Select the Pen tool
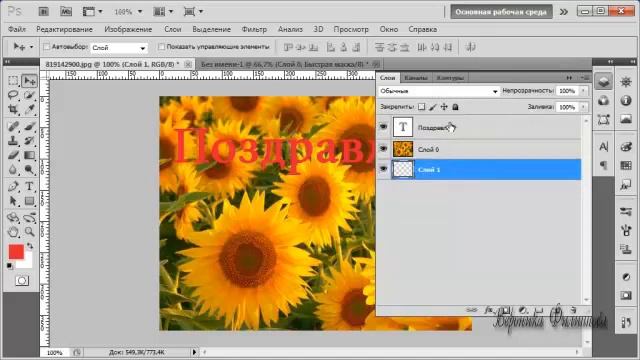640x360 pixels. 13,187
